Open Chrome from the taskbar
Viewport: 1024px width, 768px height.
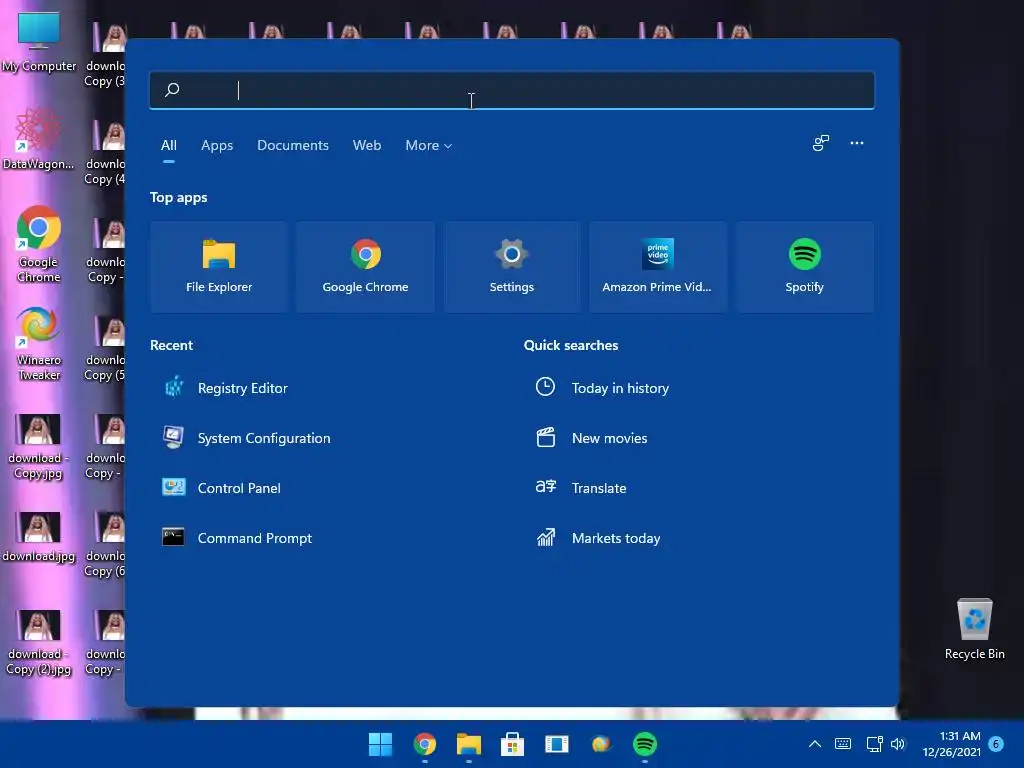coord(424,744)
